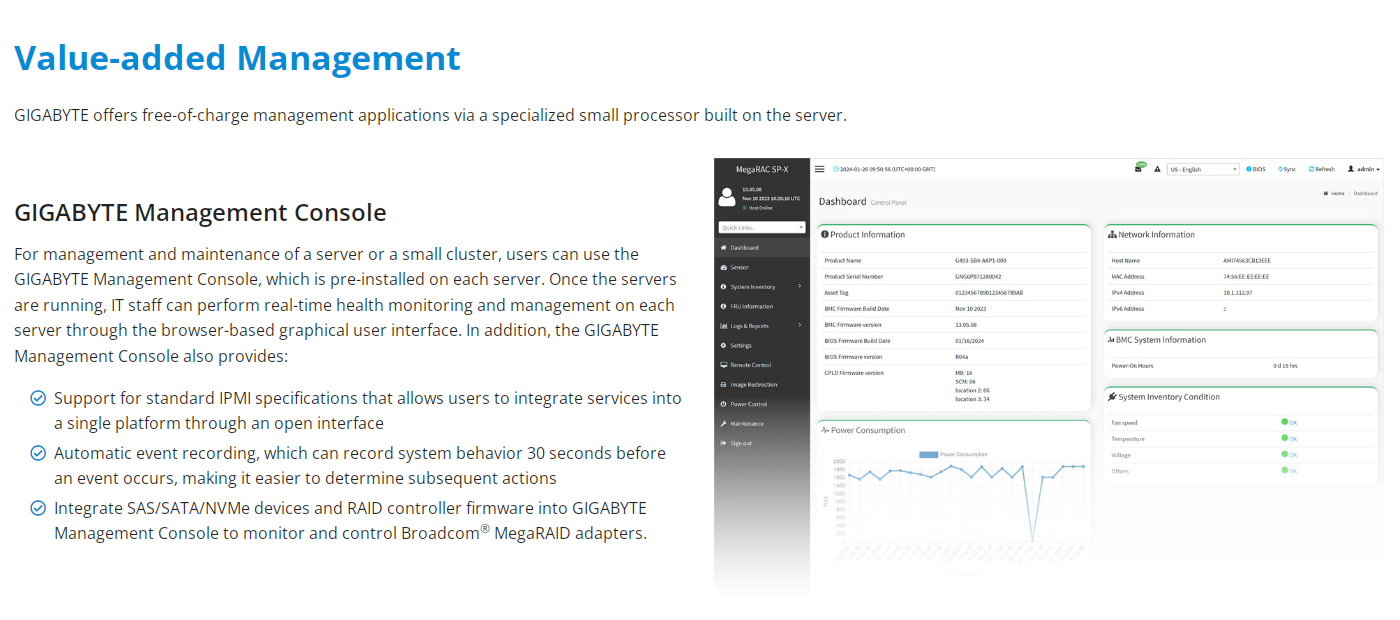Click the Product Information info icon

pos(825,235)
